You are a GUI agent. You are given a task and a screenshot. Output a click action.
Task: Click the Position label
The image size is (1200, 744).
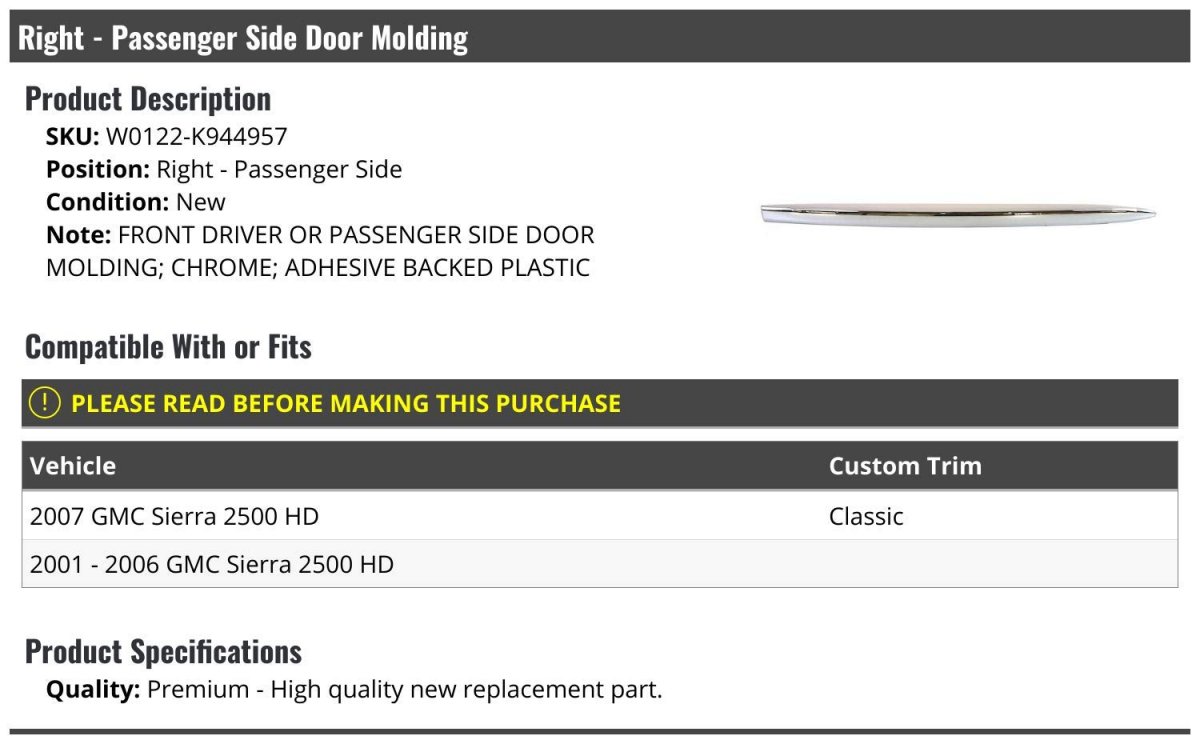point(98,169)
